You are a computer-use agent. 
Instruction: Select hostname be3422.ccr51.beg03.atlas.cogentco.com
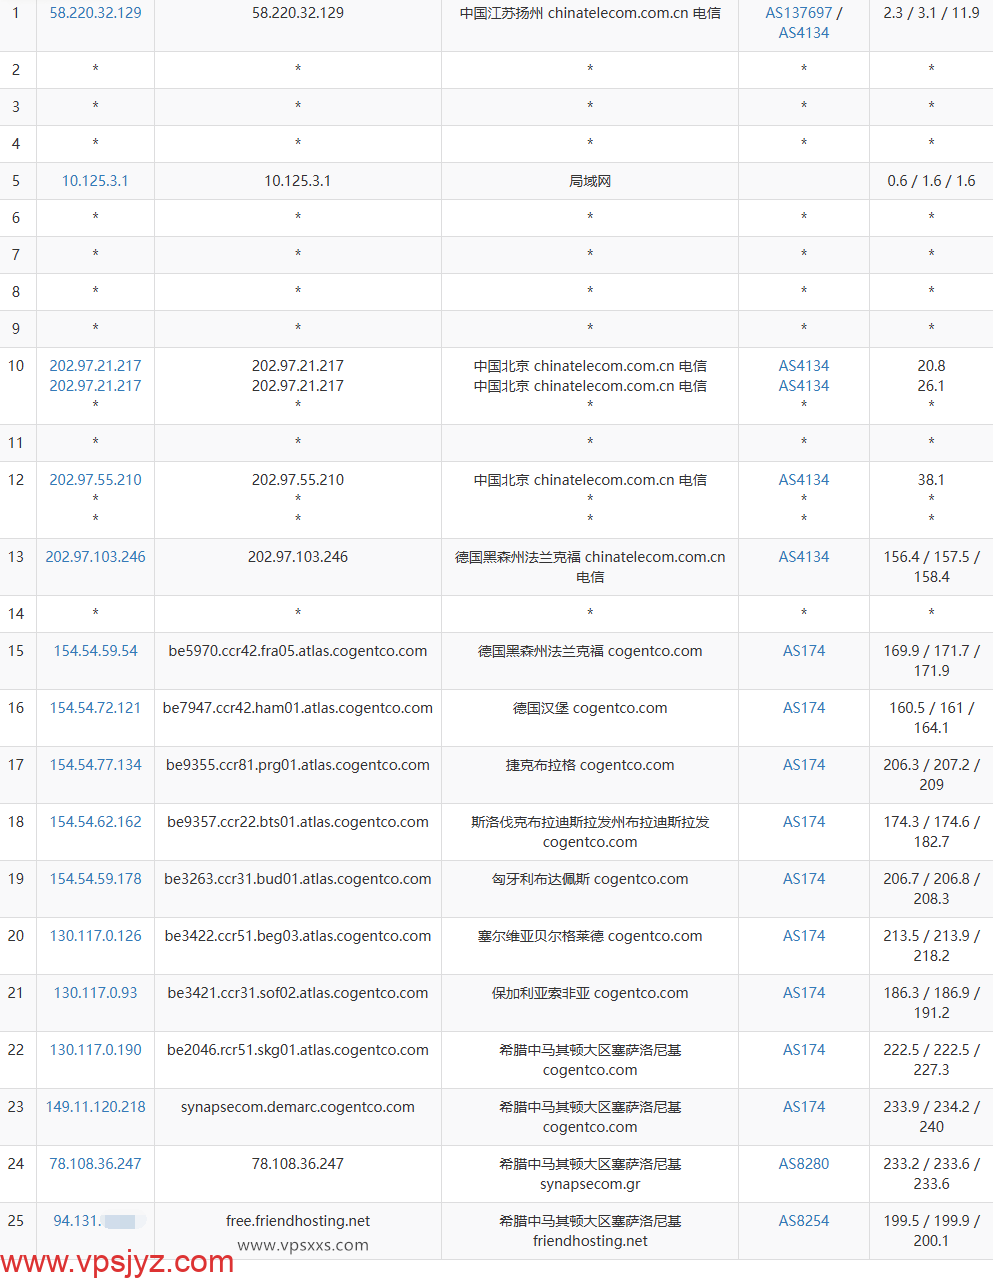point(298,936)
